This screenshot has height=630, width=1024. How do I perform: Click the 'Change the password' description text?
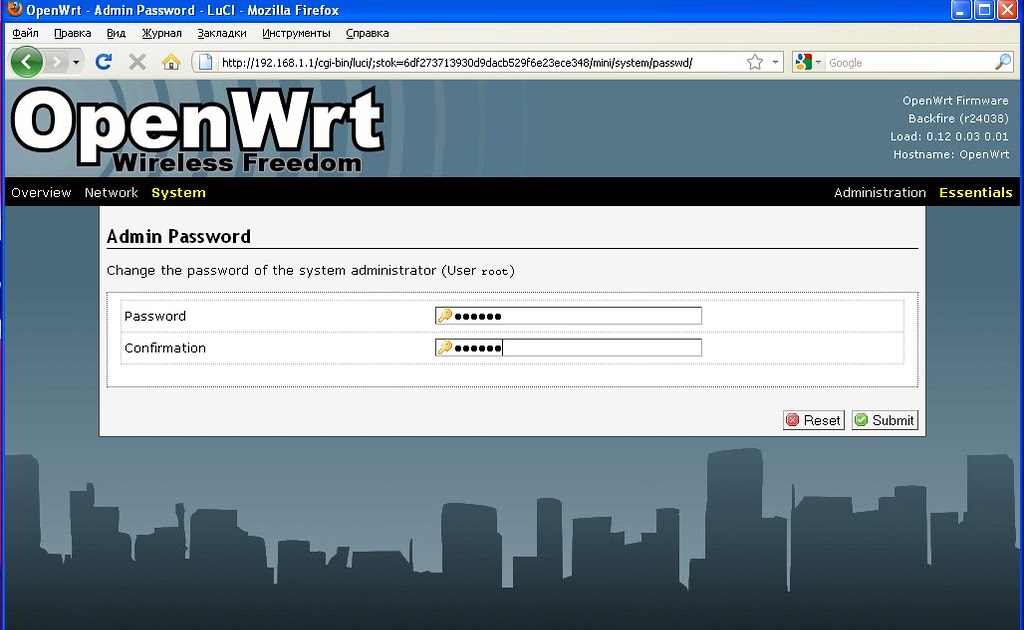[x=310, y=270]
